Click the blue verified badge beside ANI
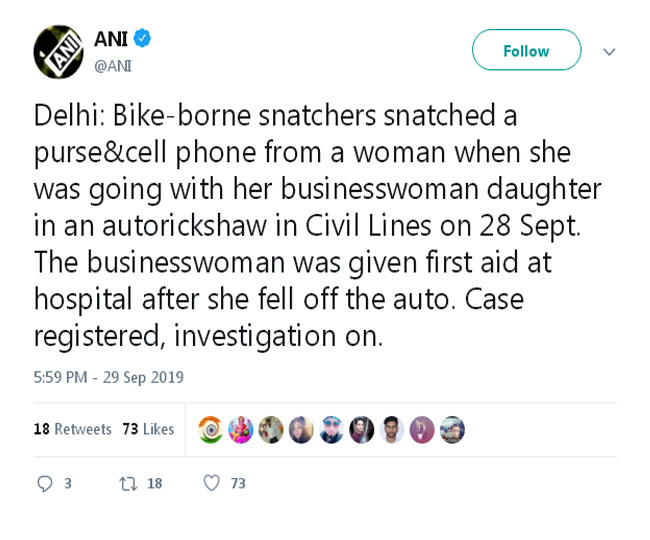 142,39
